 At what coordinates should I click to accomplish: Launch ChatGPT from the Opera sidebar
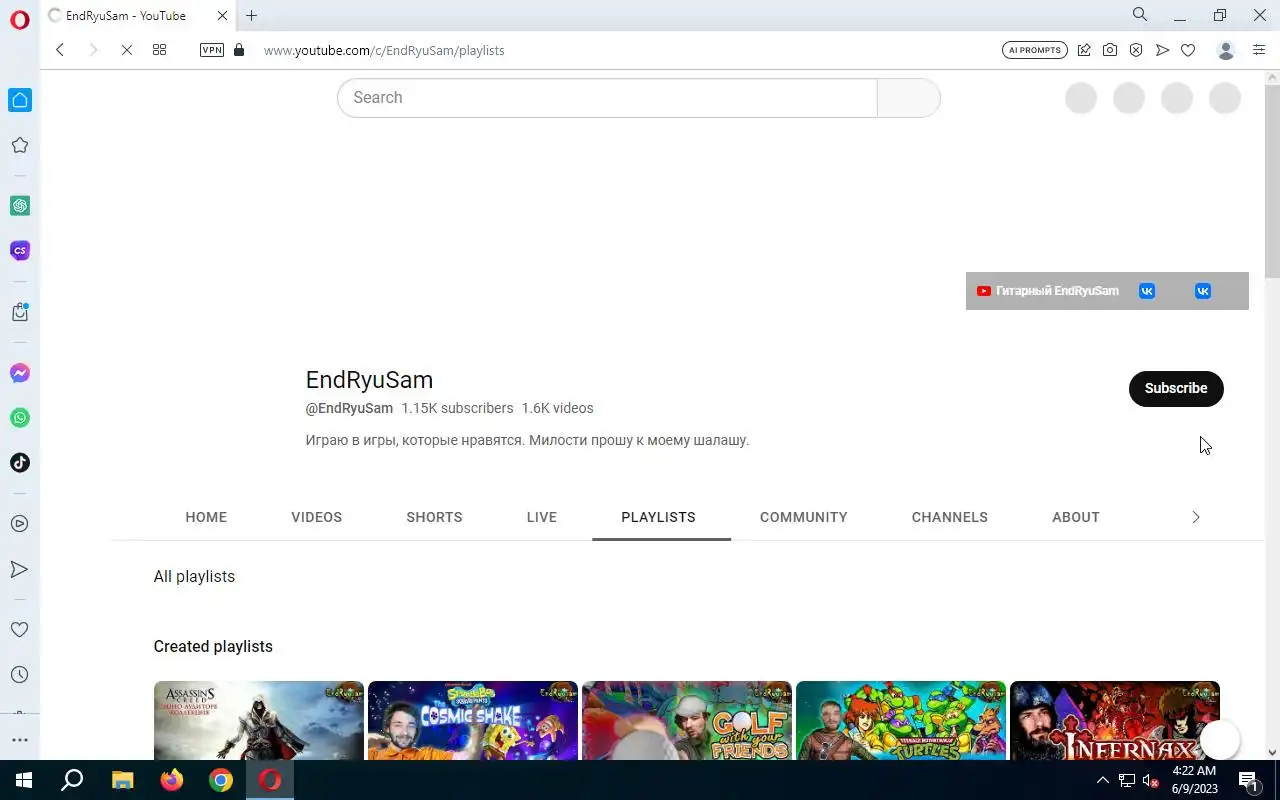(20, 206)
